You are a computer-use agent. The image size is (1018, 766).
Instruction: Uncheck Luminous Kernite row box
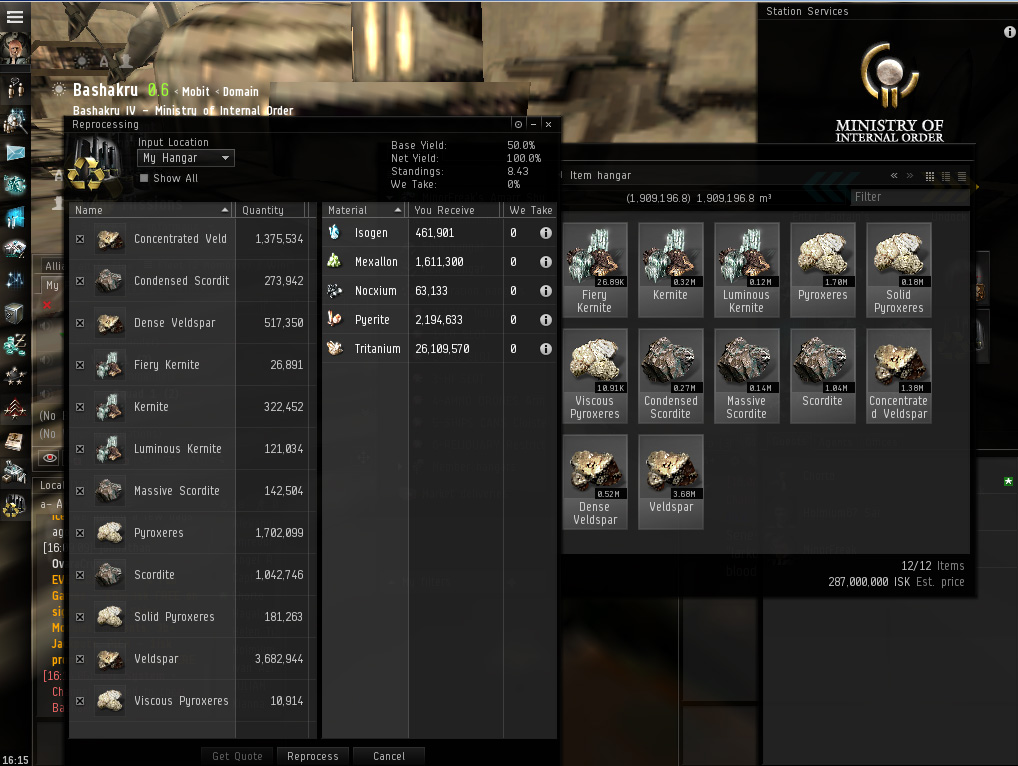point(80,449)
